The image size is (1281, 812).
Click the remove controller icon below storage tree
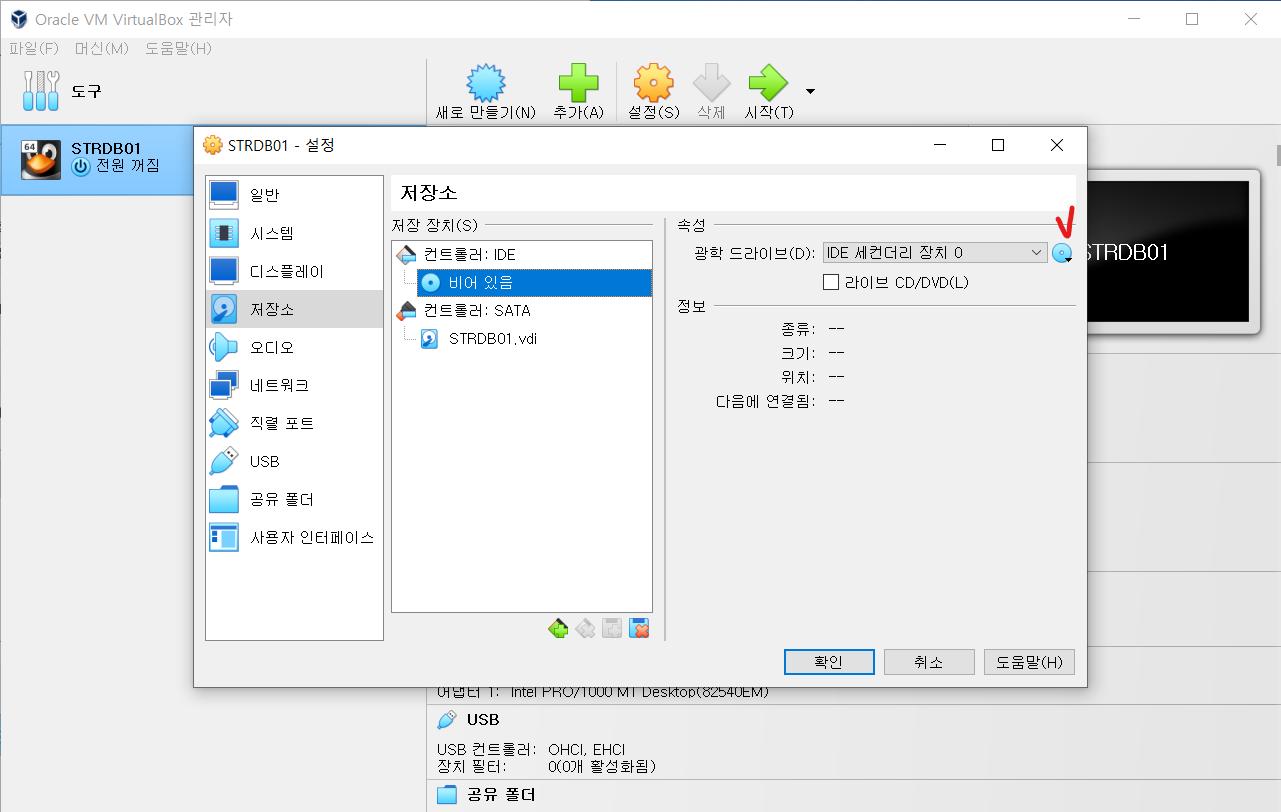pos(585,628)
